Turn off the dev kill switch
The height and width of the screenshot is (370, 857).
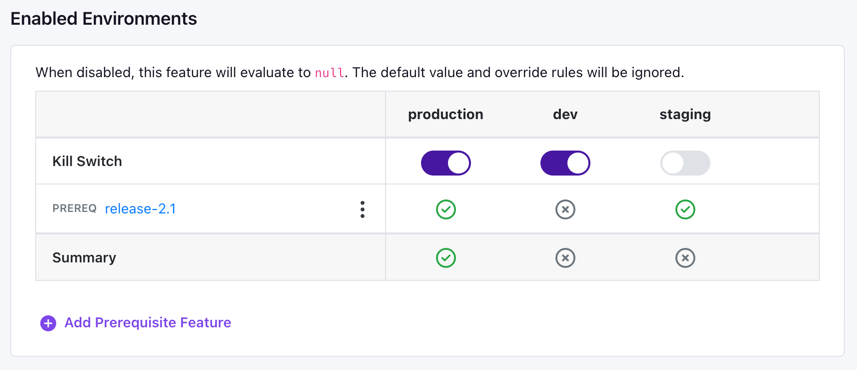[565, 163]
